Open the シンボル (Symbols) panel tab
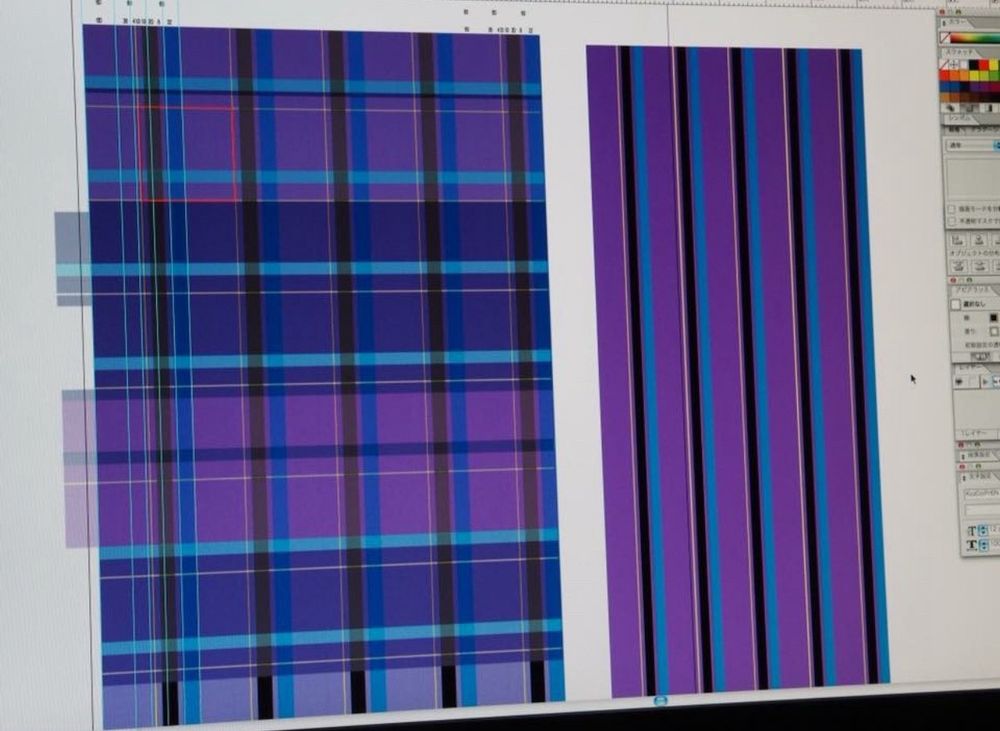The height and width of the screenshot is (731, 1000). (959, 118)
